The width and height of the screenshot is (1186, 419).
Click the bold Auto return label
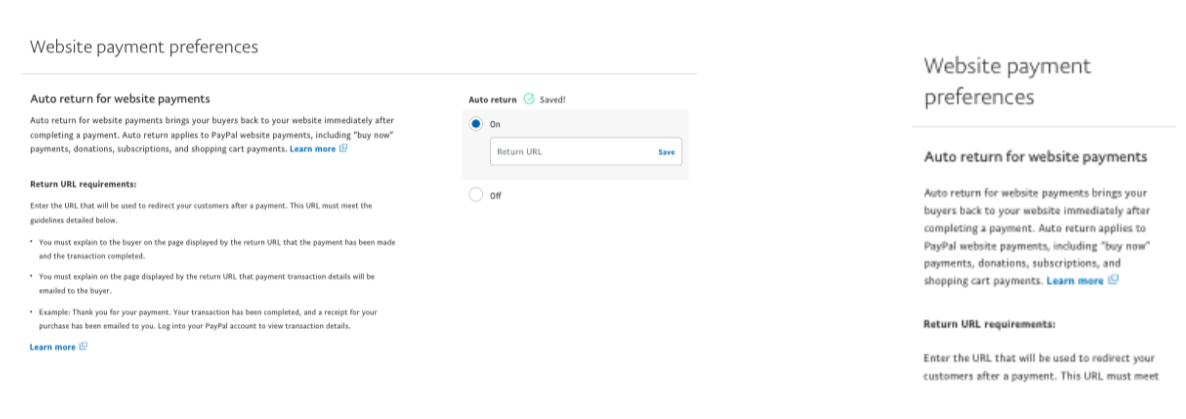tap(492, 100)
